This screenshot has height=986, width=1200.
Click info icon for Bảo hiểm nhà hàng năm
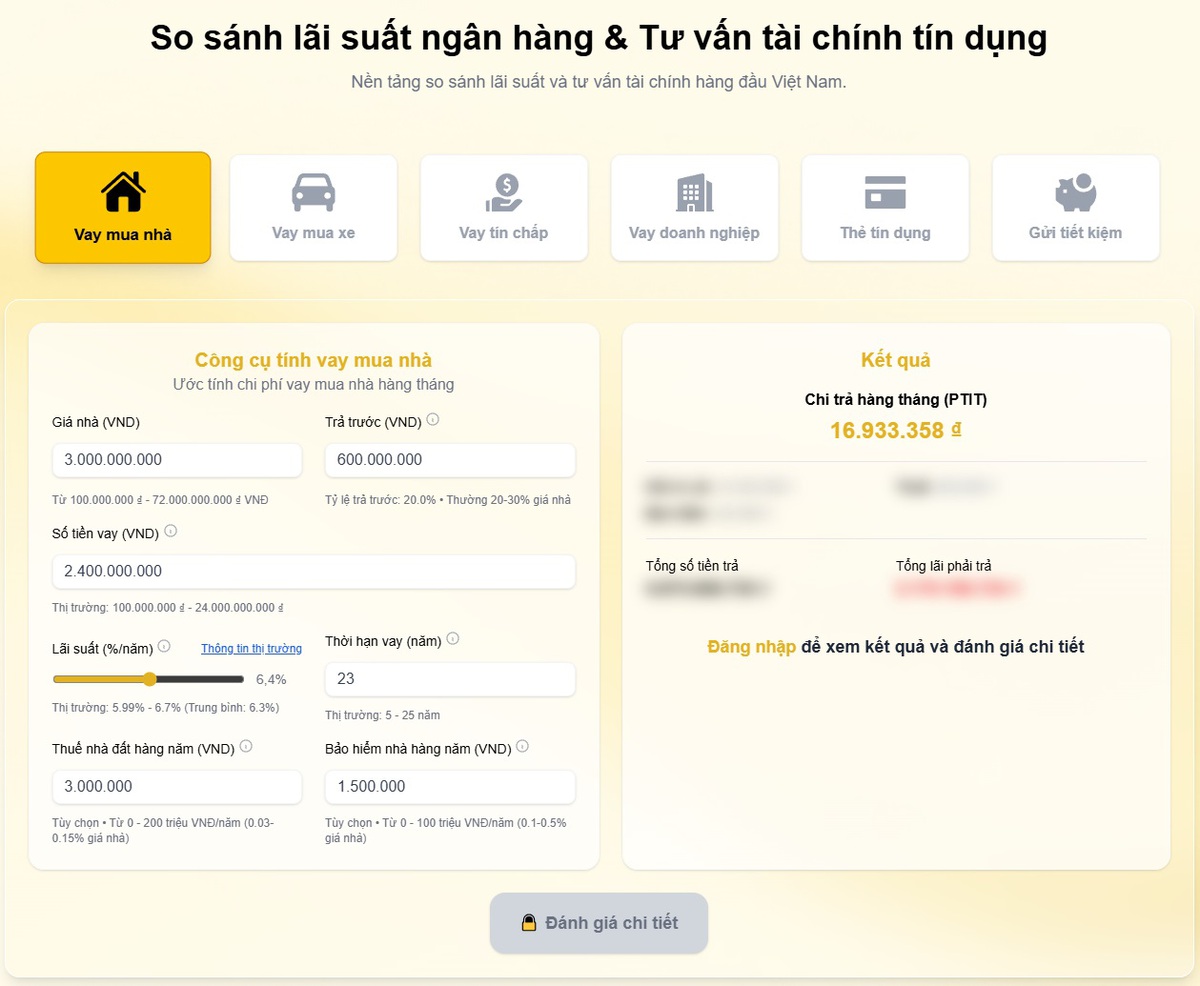click(522, 747)
